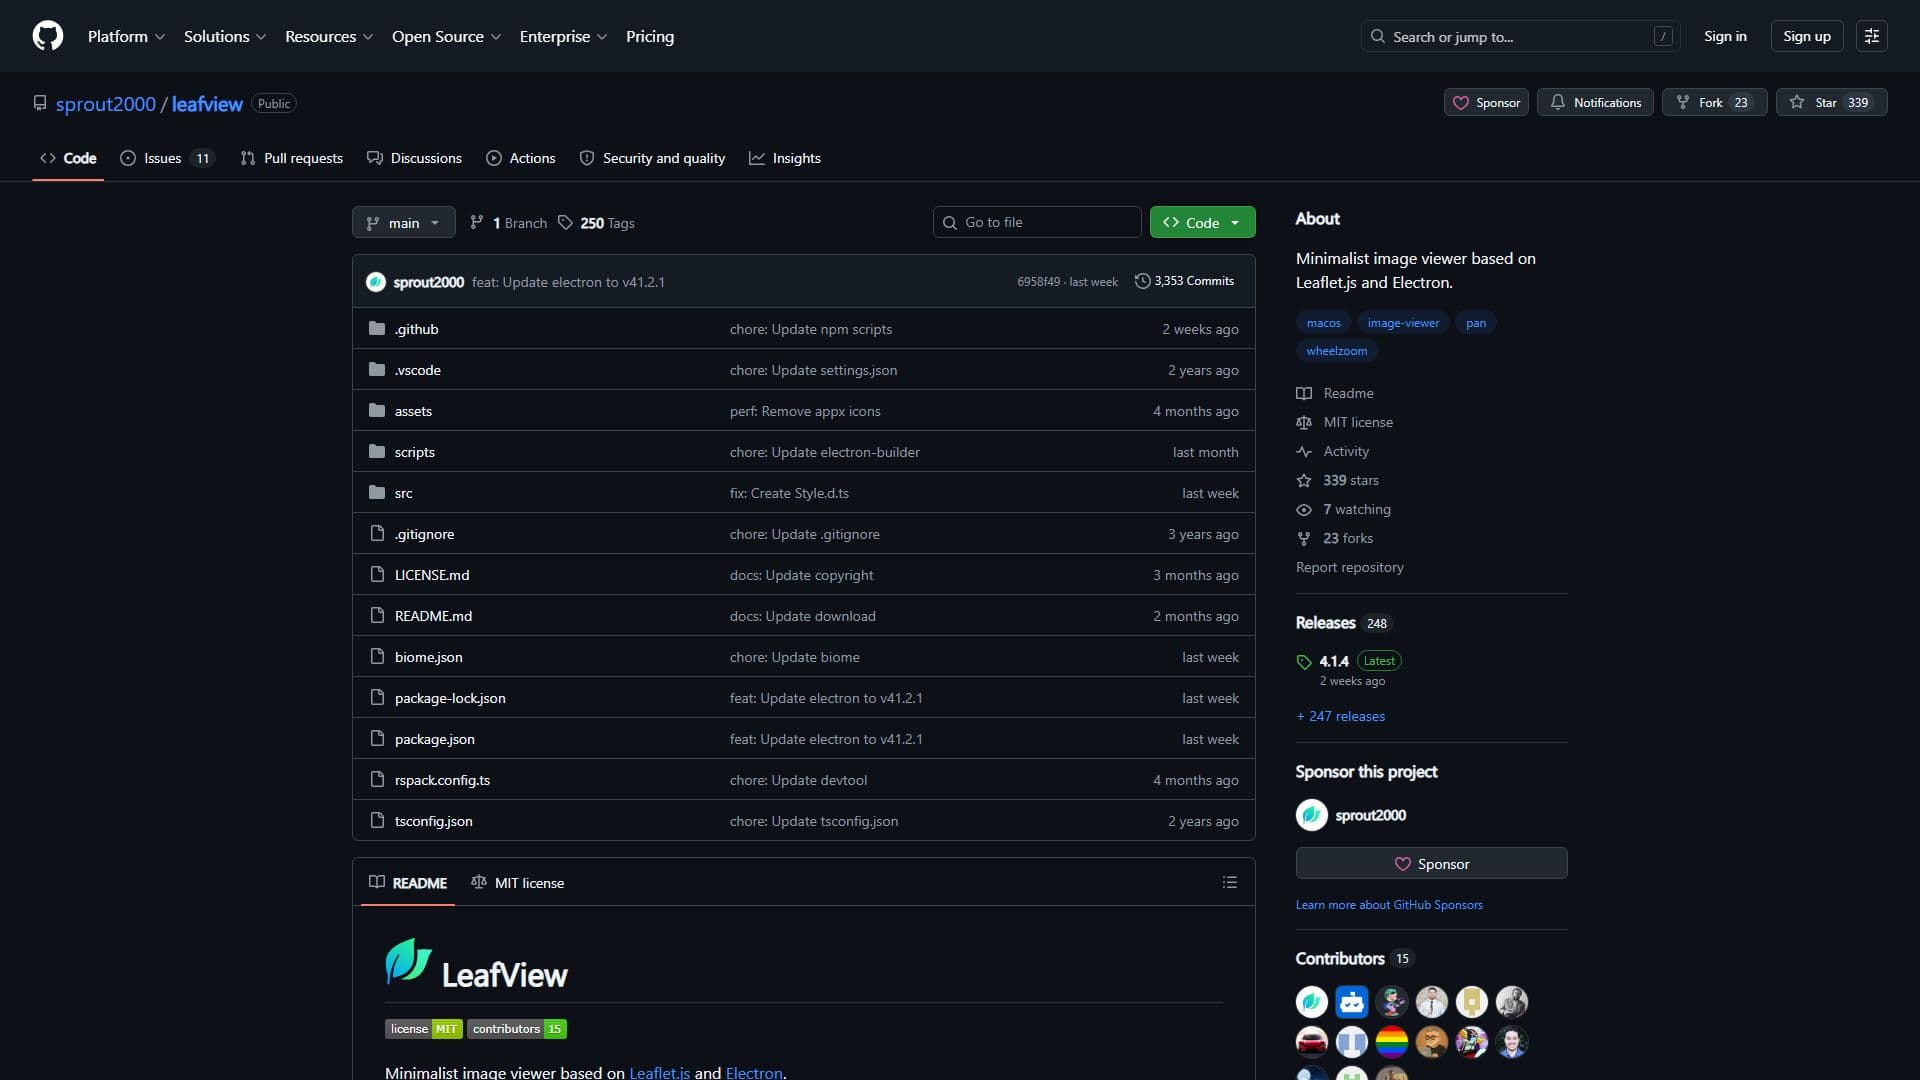This screenshot has width=1920, height=1080.
Task: Open the main branch selector dropdown
Action: (x=404, y=222)
